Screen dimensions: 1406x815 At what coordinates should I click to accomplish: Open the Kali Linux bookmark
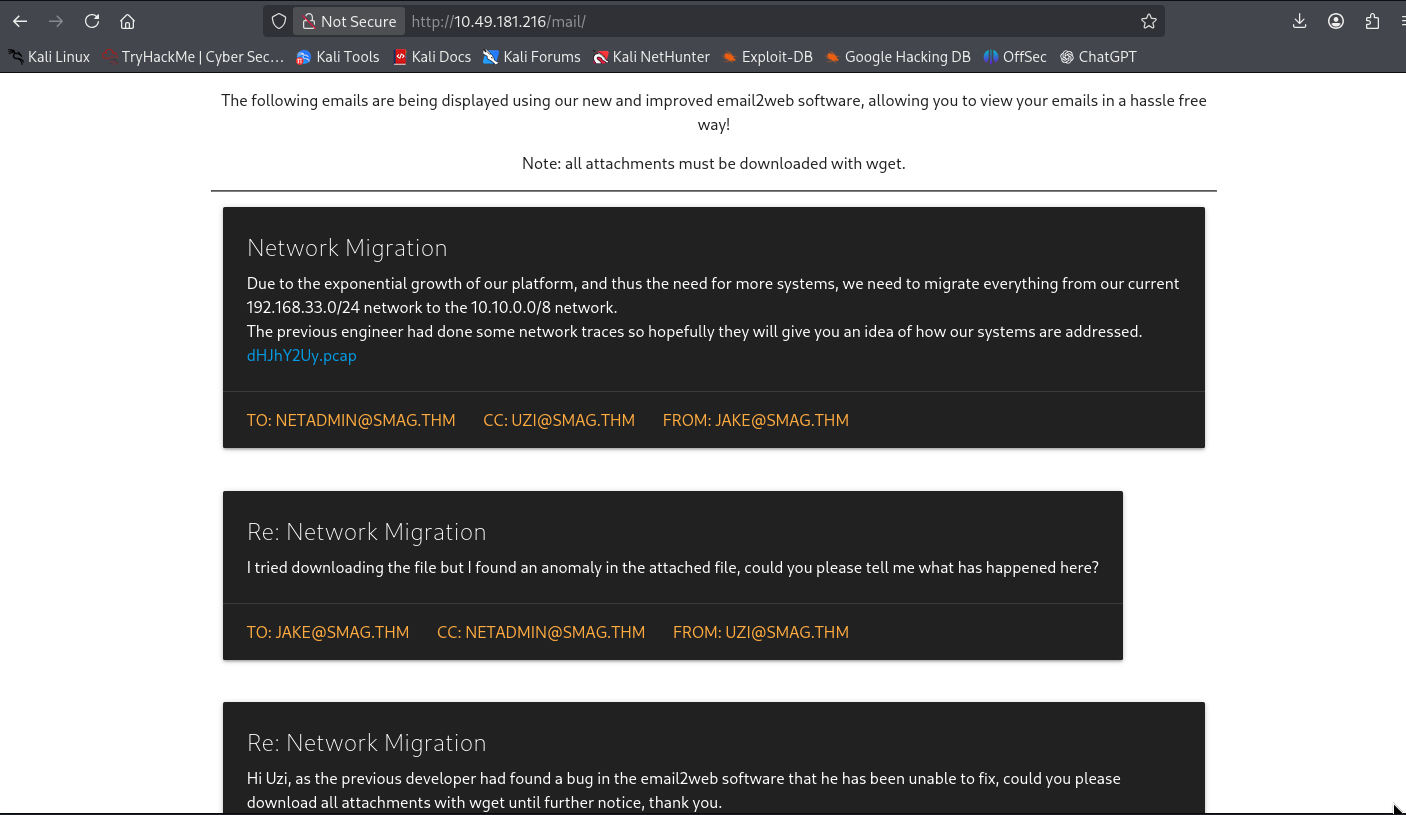(x=50, y=57)
